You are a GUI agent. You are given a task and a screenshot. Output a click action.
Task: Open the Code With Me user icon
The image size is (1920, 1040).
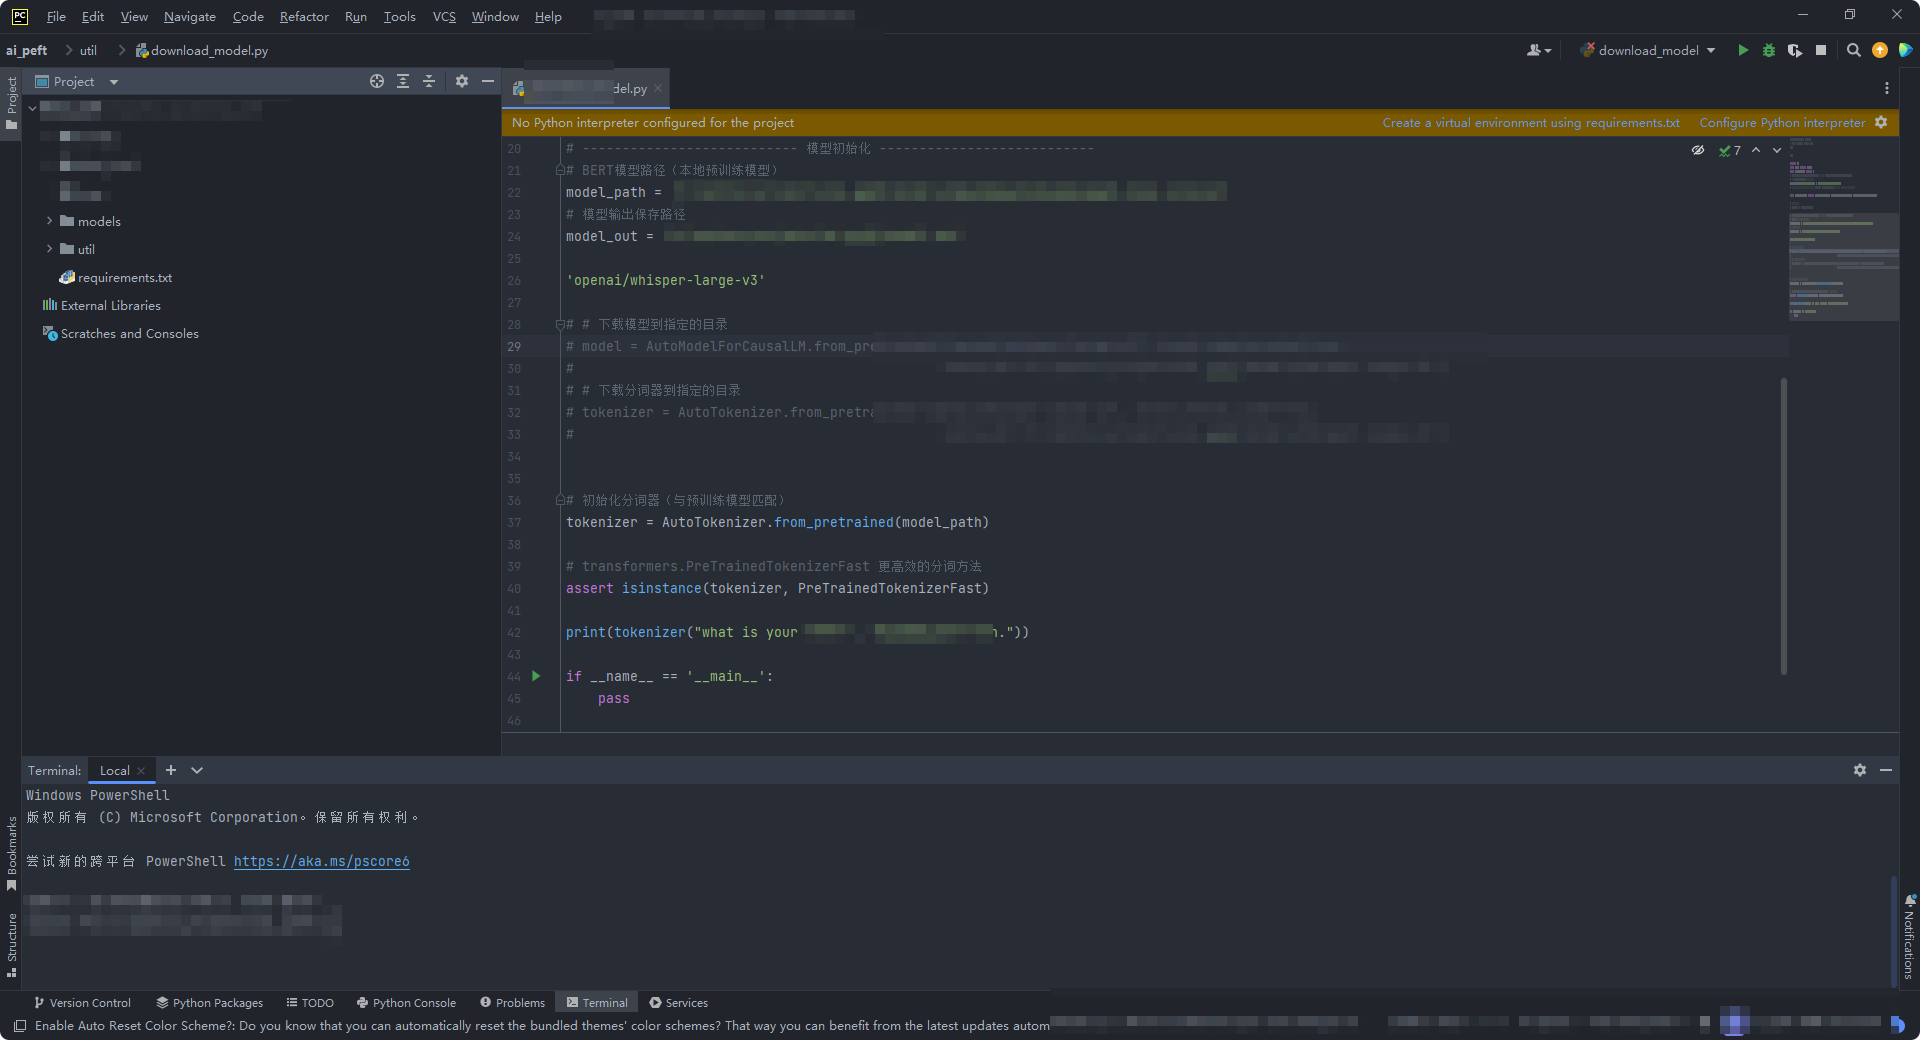tap(1538, 50)
